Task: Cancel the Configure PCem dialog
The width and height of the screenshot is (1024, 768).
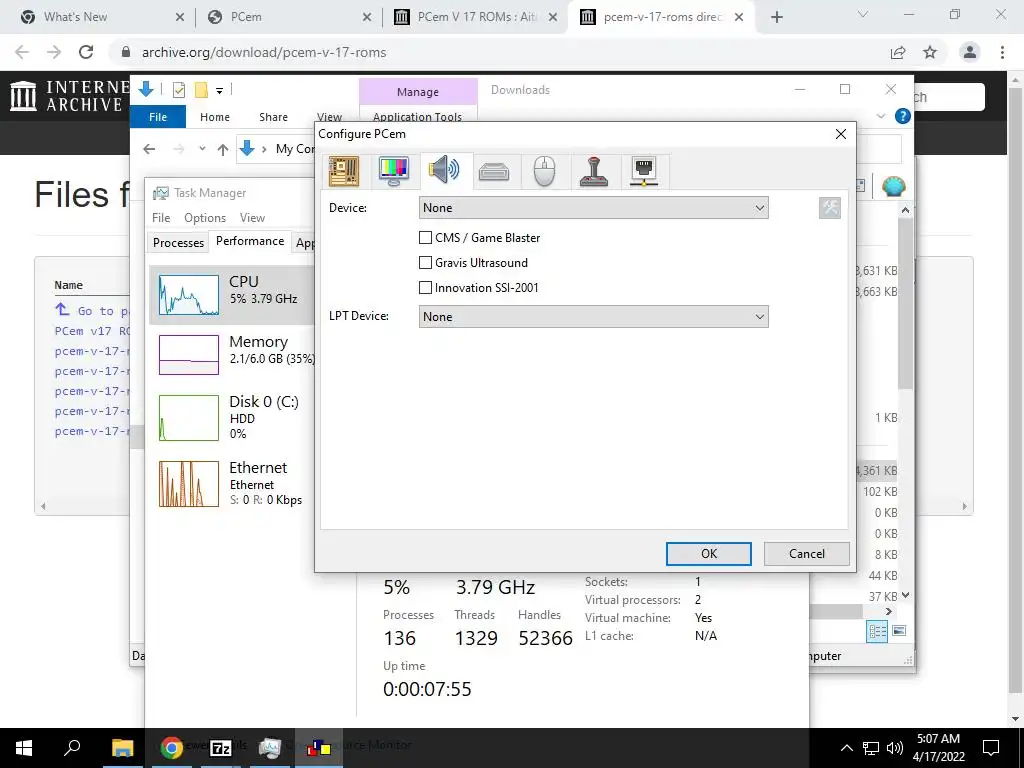Action: point(807,554)
